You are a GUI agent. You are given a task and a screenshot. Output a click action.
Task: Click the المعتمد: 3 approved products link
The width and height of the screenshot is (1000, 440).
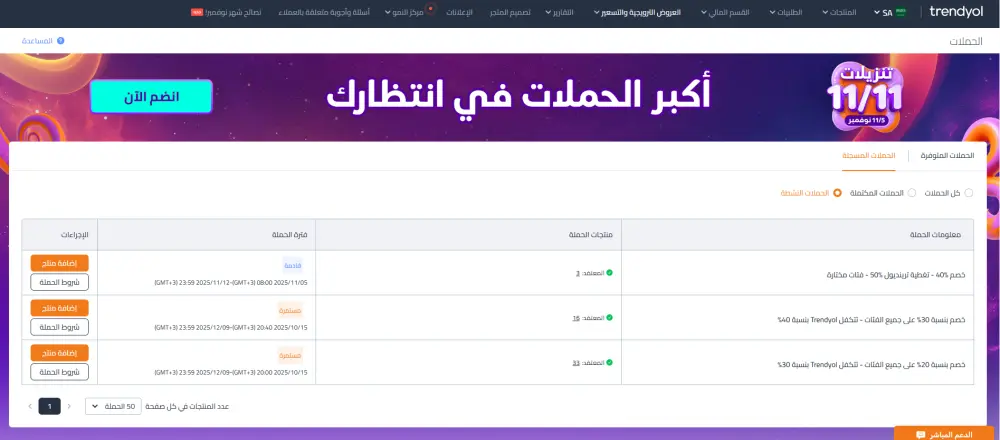click(x=590, y=273)
